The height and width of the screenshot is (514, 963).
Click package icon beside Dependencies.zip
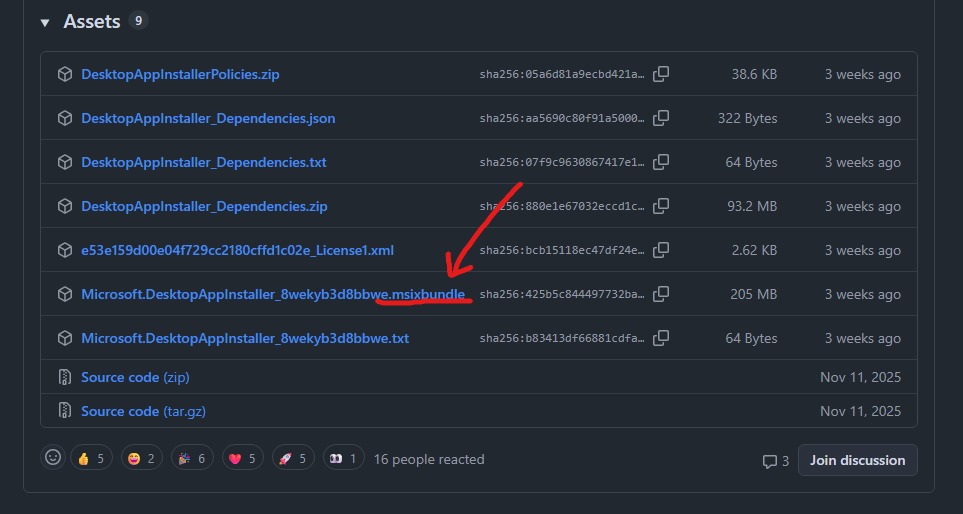pos(64,206)
